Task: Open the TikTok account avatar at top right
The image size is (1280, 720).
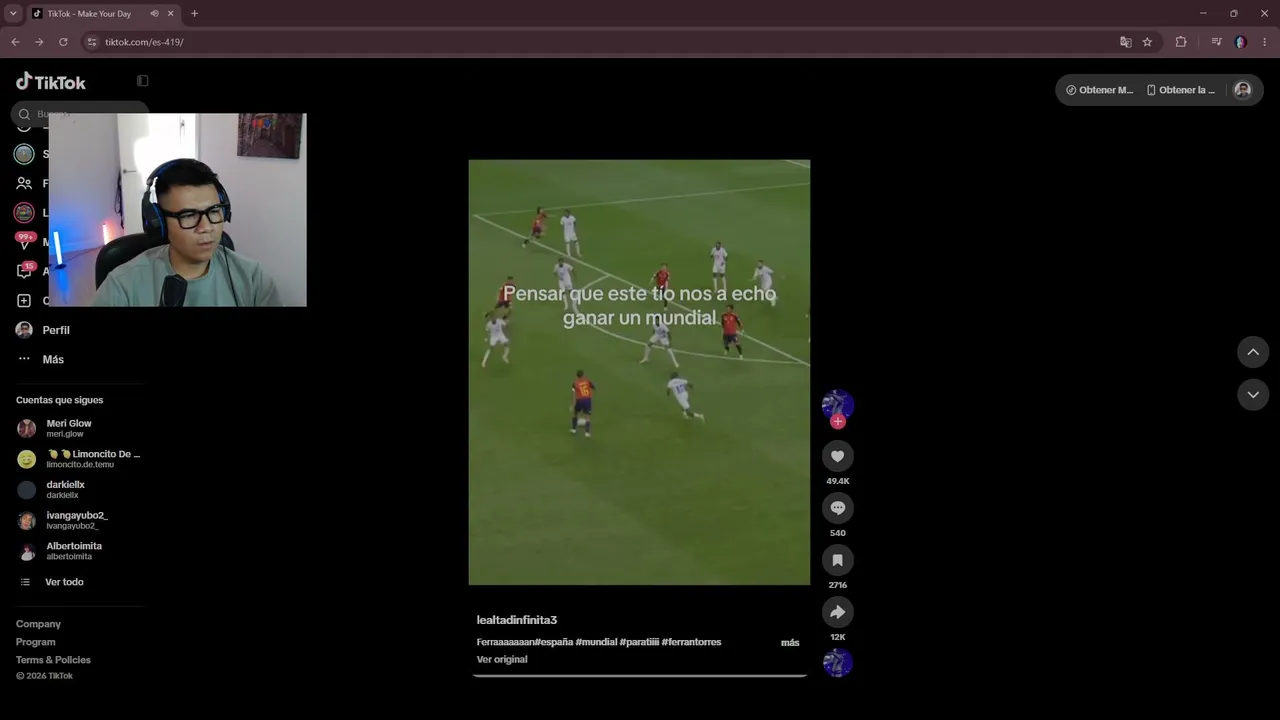Action: [x=1242, y=90]
